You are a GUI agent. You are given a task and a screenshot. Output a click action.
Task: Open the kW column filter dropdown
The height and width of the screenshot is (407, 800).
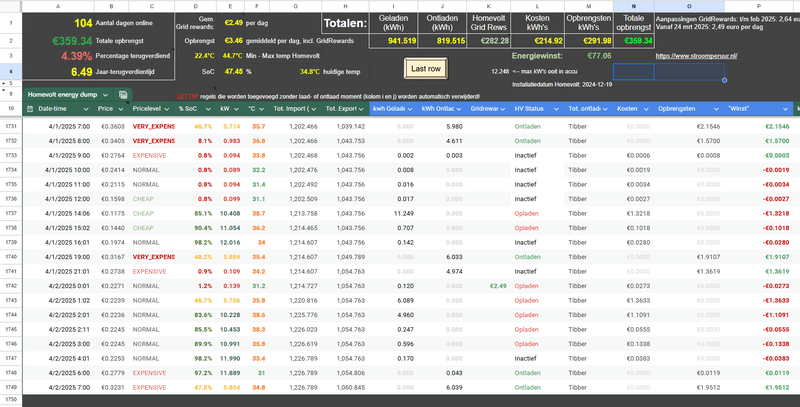click(237, 109)
